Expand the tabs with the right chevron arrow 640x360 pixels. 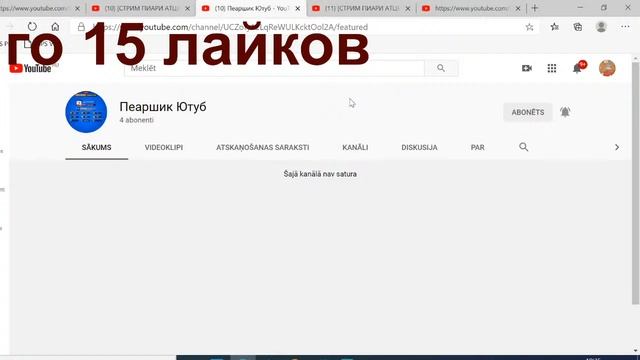(617, 147)
